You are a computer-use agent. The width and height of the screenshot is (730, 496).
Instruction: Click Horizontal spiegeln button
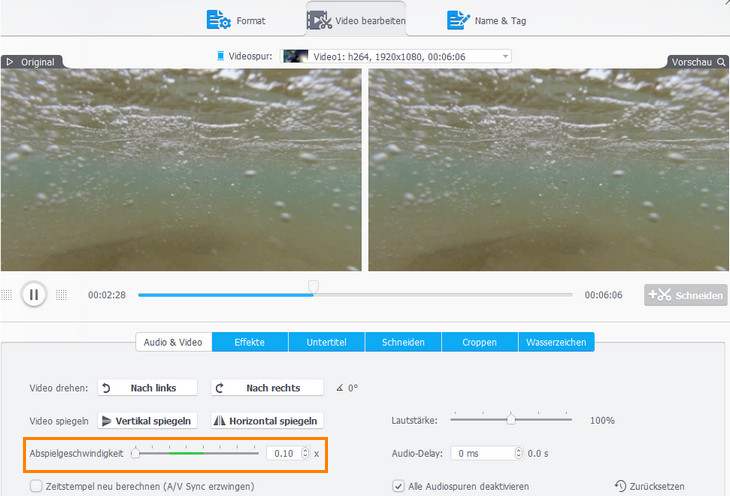coord(267,421)
